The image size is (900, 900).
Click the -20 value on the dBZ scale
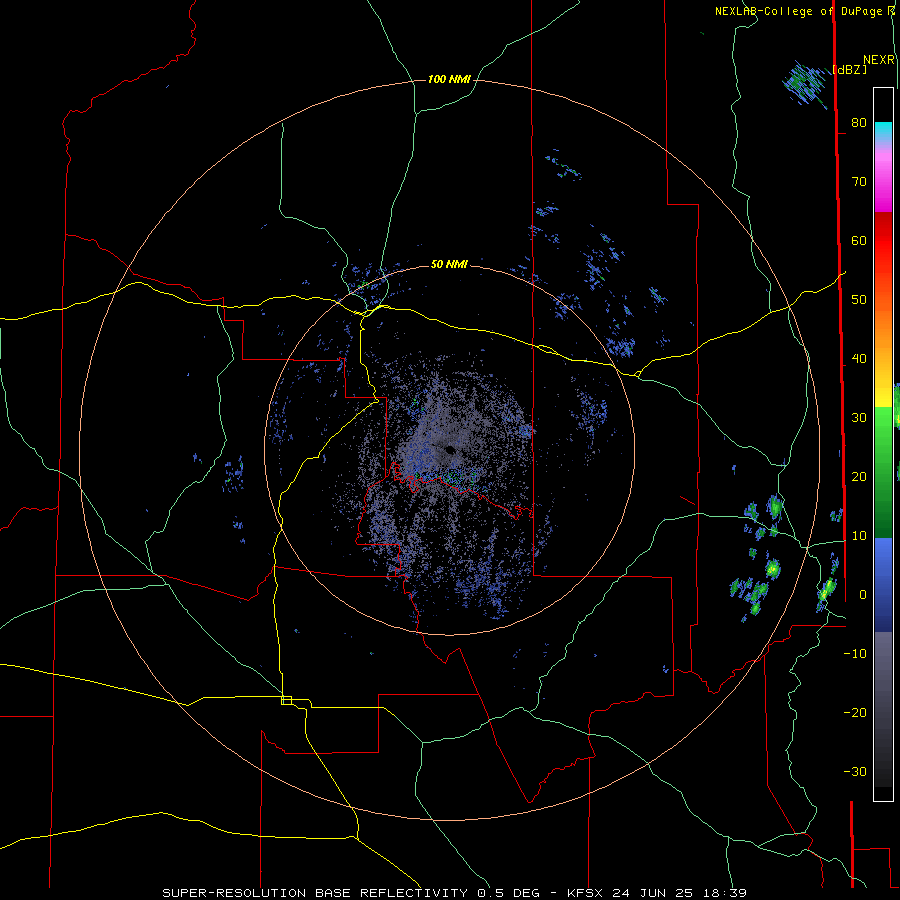click(855, 712)
